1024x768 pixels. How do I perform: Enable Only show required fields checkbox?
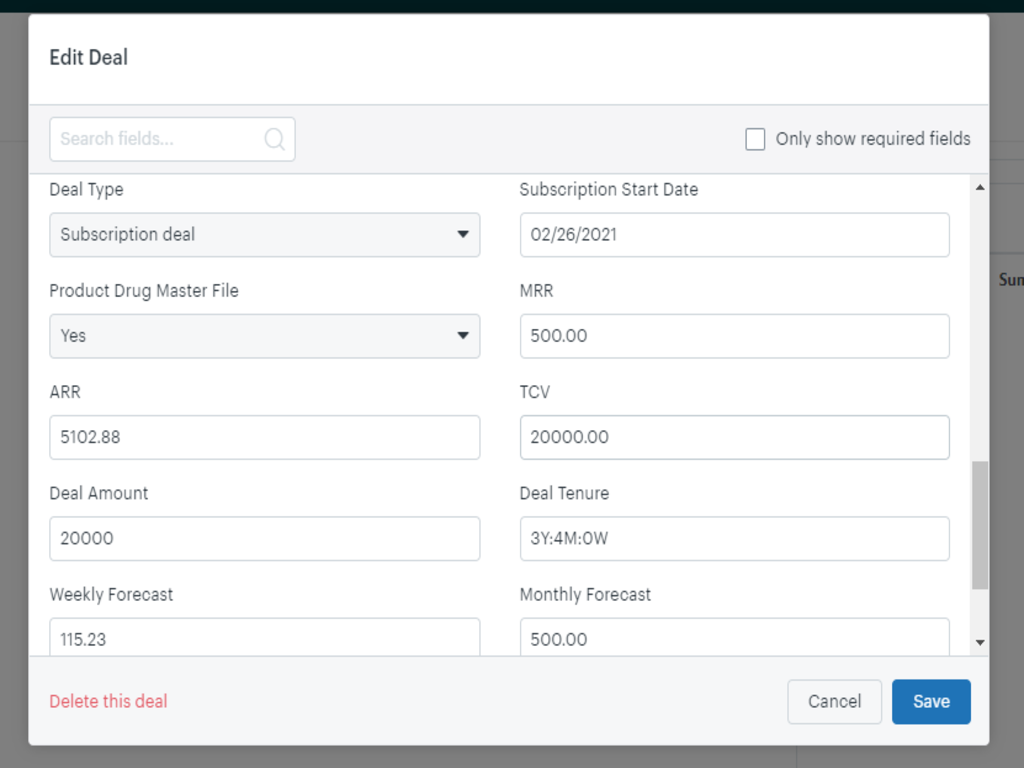coord(755,139)
